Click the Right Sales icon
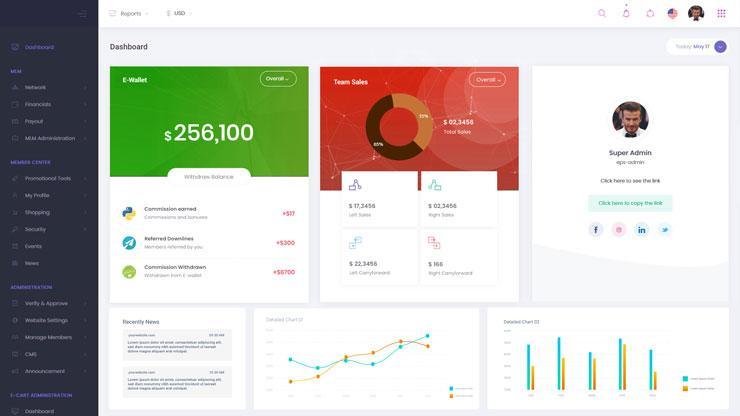This screenshot has width=740, height=416. (x=435, y=185)
